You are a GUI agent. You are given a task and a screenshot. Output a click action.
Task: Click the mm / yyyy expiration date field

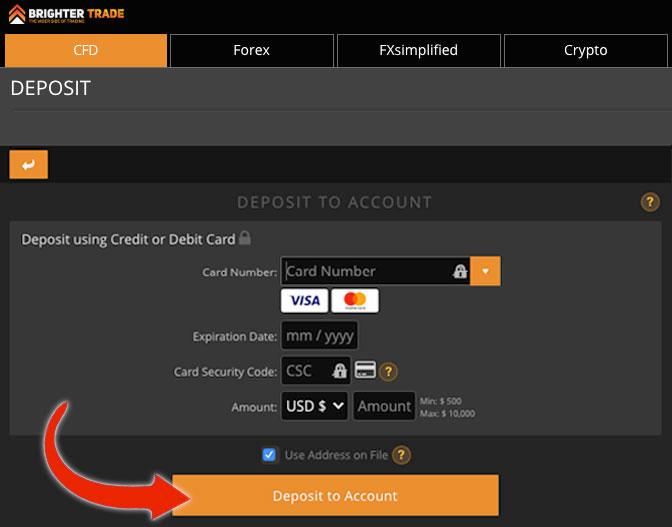(x=319, y=335)
